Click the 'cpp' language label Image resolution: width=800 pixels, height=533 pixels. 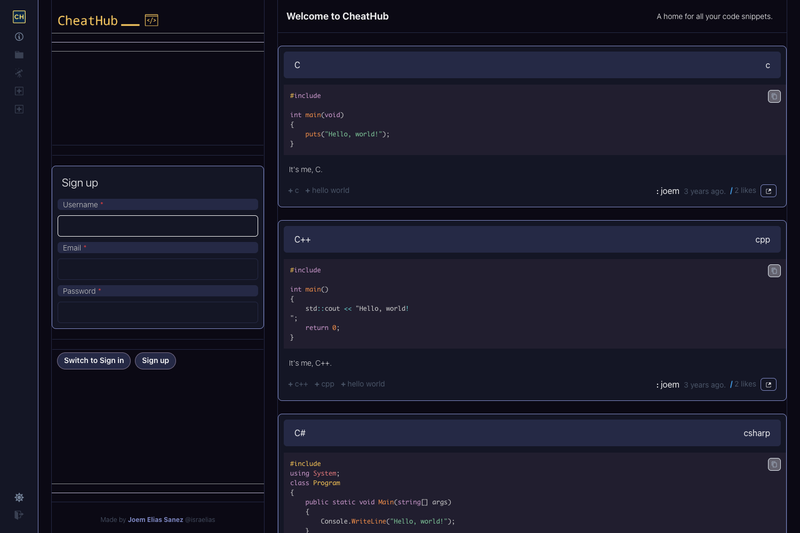tap(762, 240)
